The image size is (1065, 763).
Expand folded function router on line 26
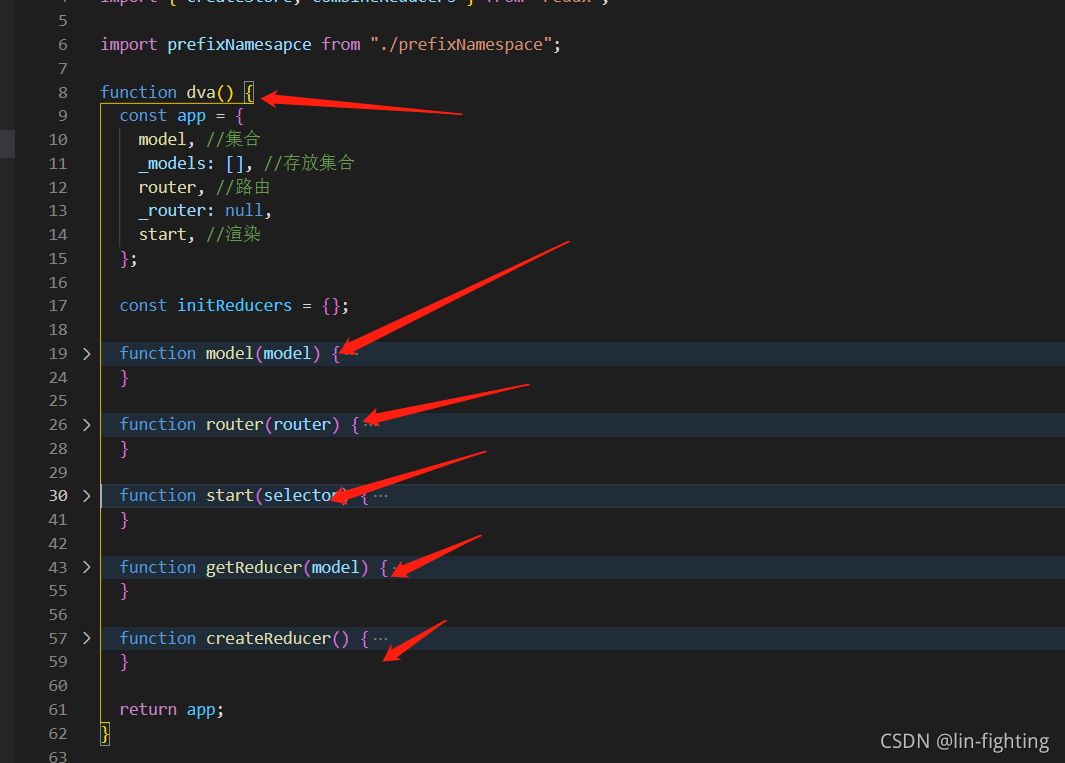pos(86,425)
